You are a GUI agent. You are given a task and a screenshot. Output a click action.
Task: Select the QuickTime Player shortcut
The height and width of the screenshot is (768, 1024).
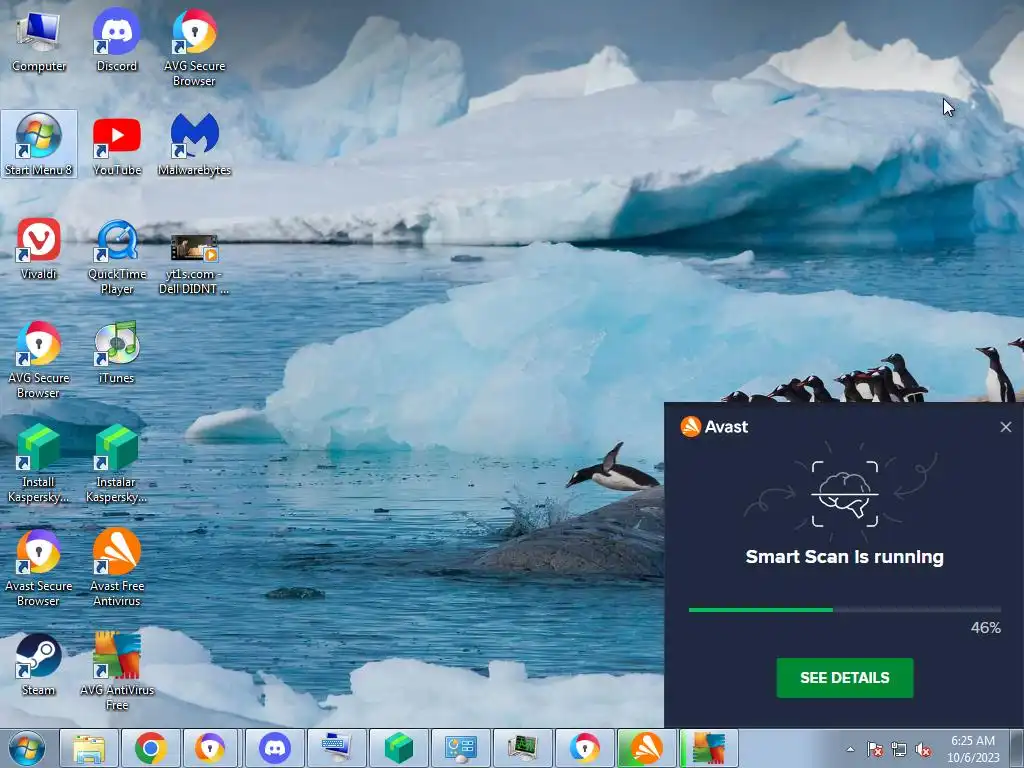coord(116,257)
